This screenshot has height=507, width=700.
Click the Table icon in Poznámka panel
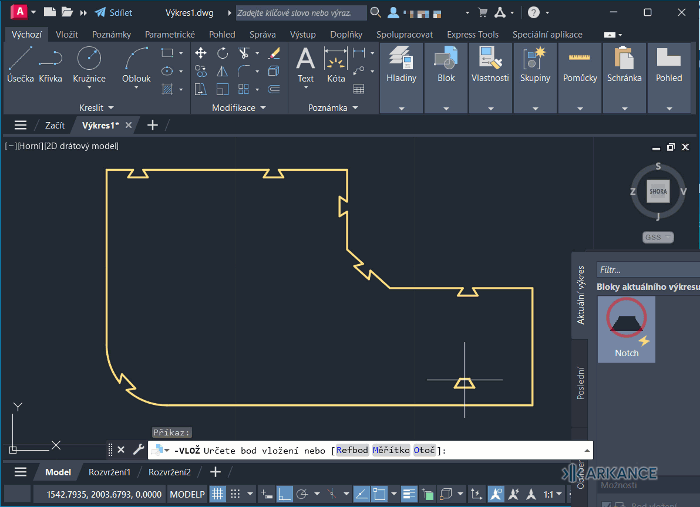(358, 89)
